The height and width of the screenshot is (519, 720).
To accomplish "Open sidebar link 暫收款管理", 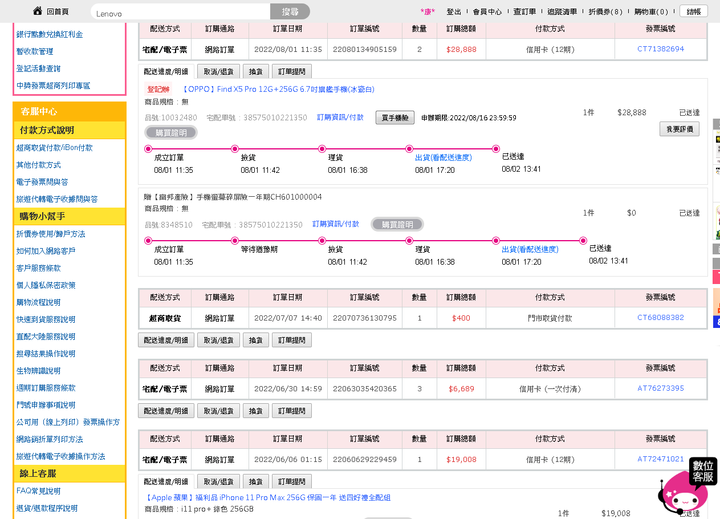I will point(35,51).
